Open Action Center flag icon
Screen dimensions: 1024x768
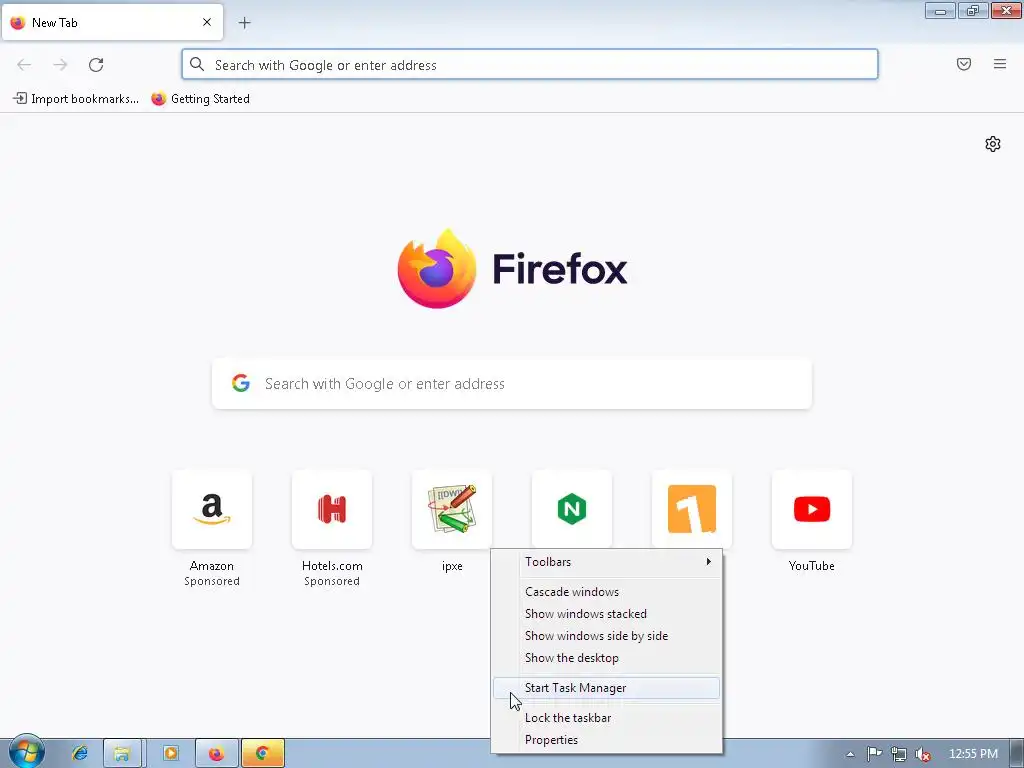pos(874,754)
